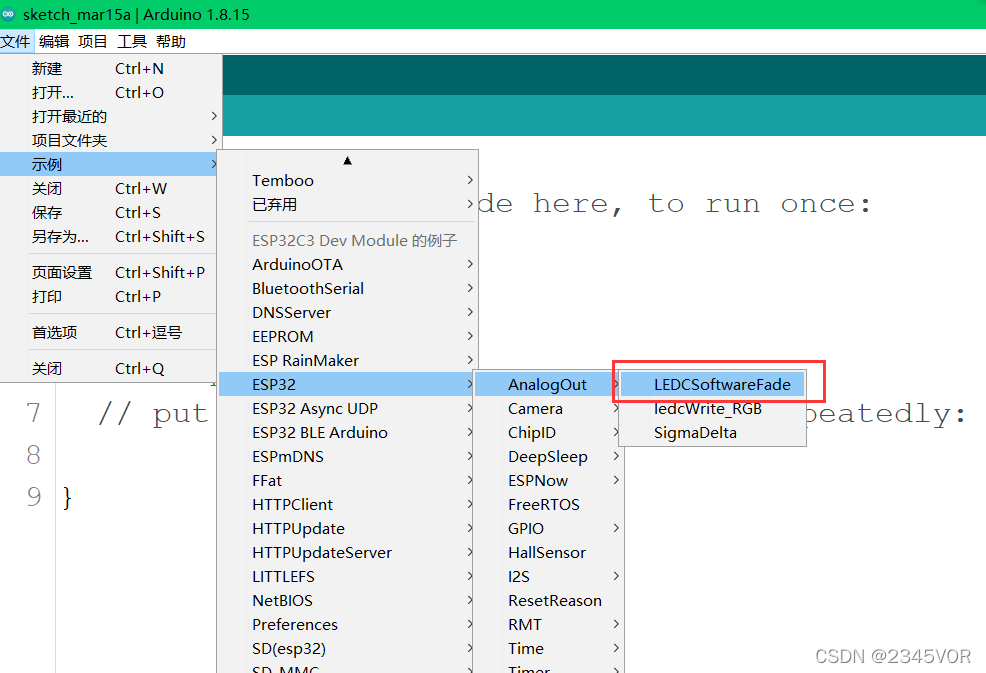
Task: Expand the Temboo examples submenu
Action: 348,181
